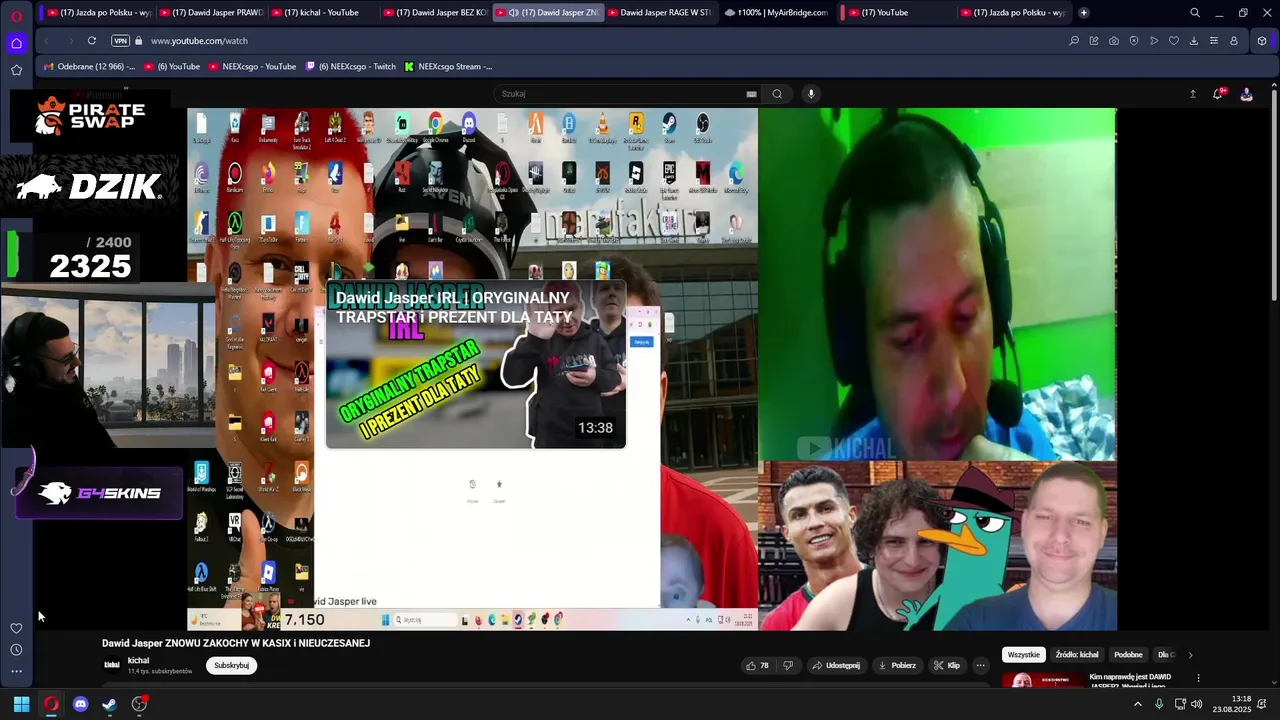Select the 'Źródło: kichal' chip

pos(1077,655)
